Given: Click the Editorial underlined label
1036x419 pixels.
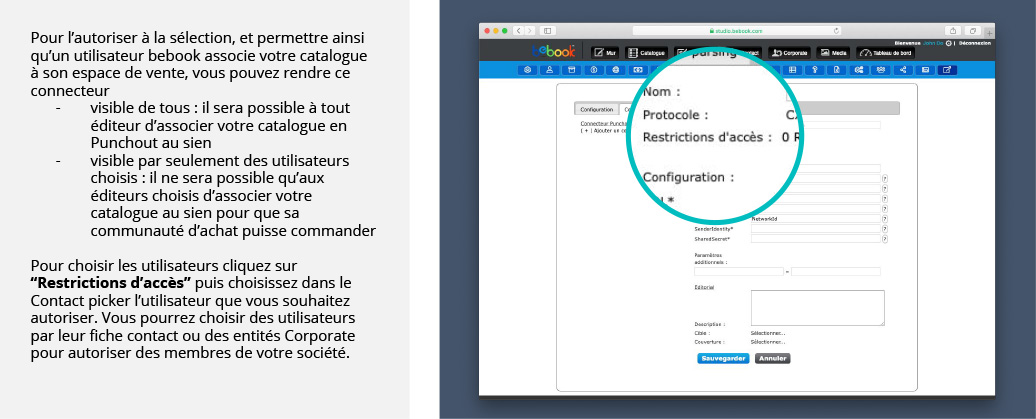Looking at the screenshot, I should point(704,287).
